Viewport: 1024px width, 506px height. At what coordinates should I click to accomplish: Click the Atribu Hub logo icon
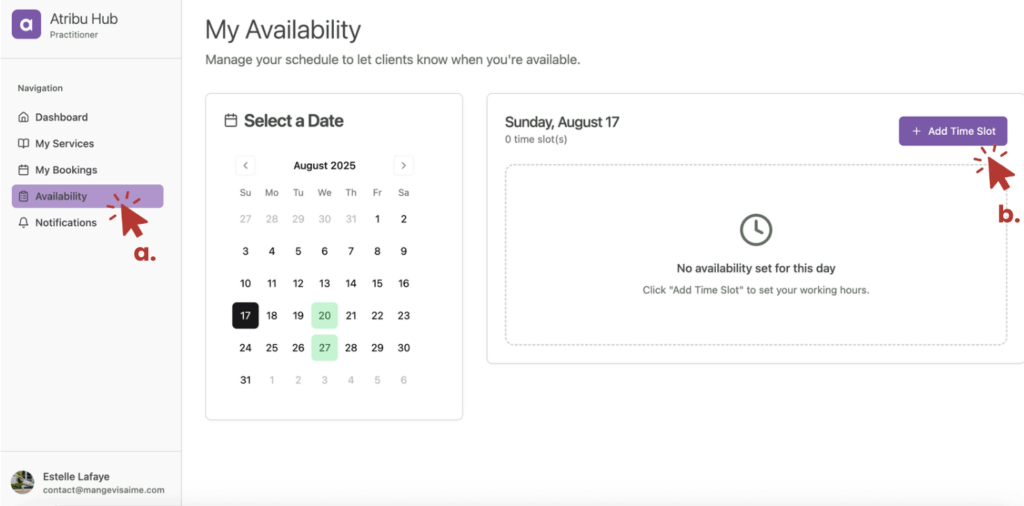tap(26, 24)
